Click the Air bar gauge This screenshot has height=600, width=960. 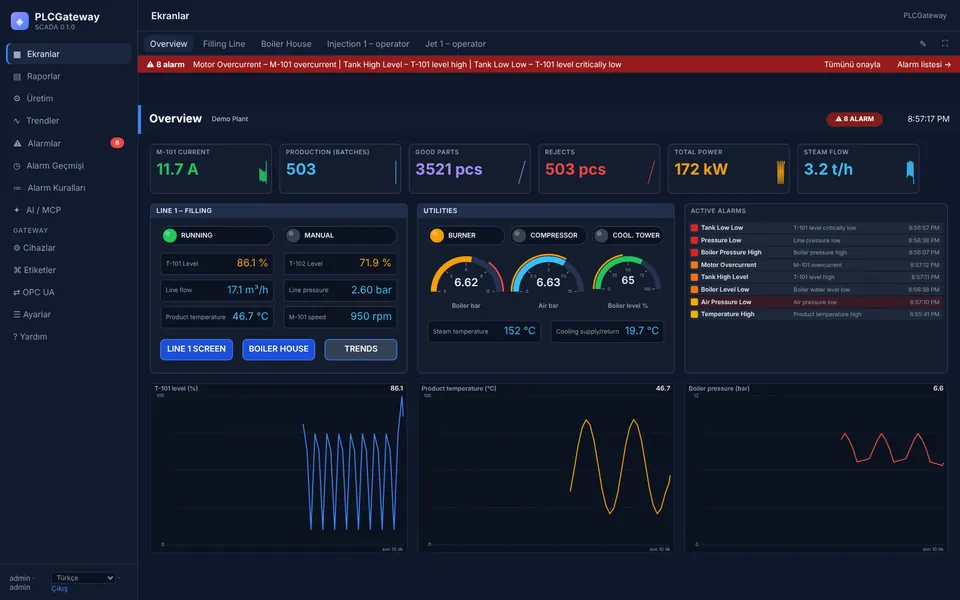pyautogui.click(x=548, y=280)
